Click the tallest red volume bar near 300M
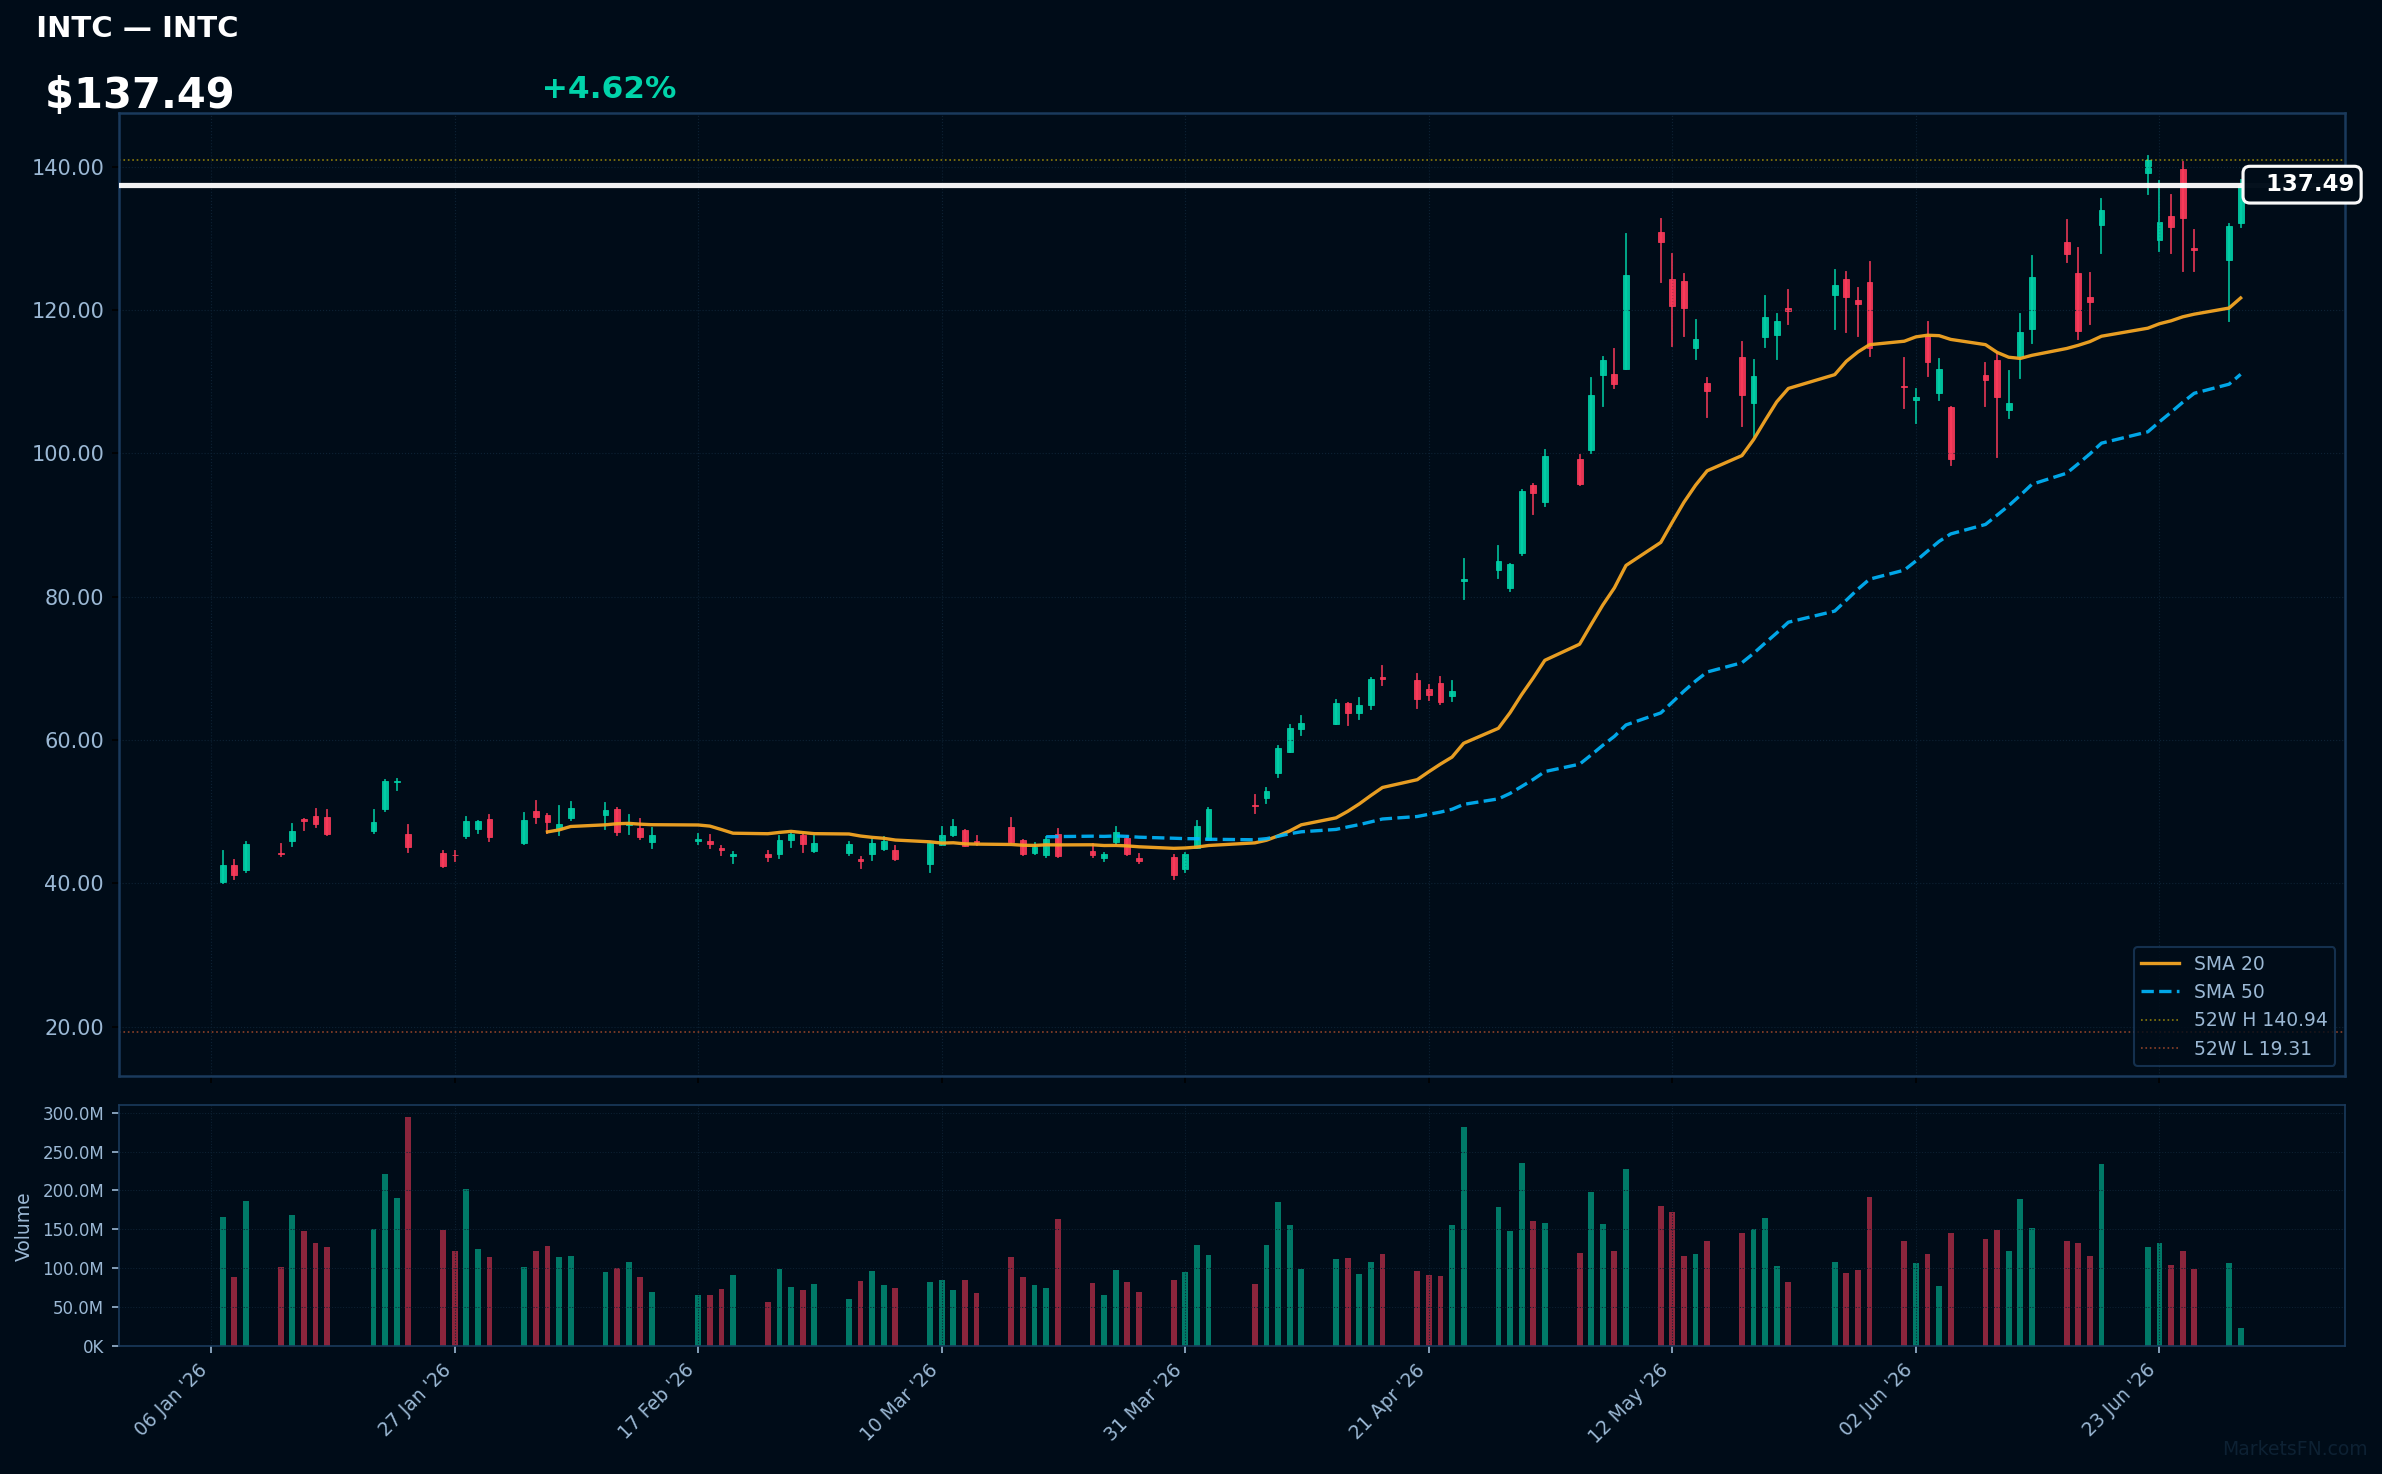 (x=408, y=1231)
